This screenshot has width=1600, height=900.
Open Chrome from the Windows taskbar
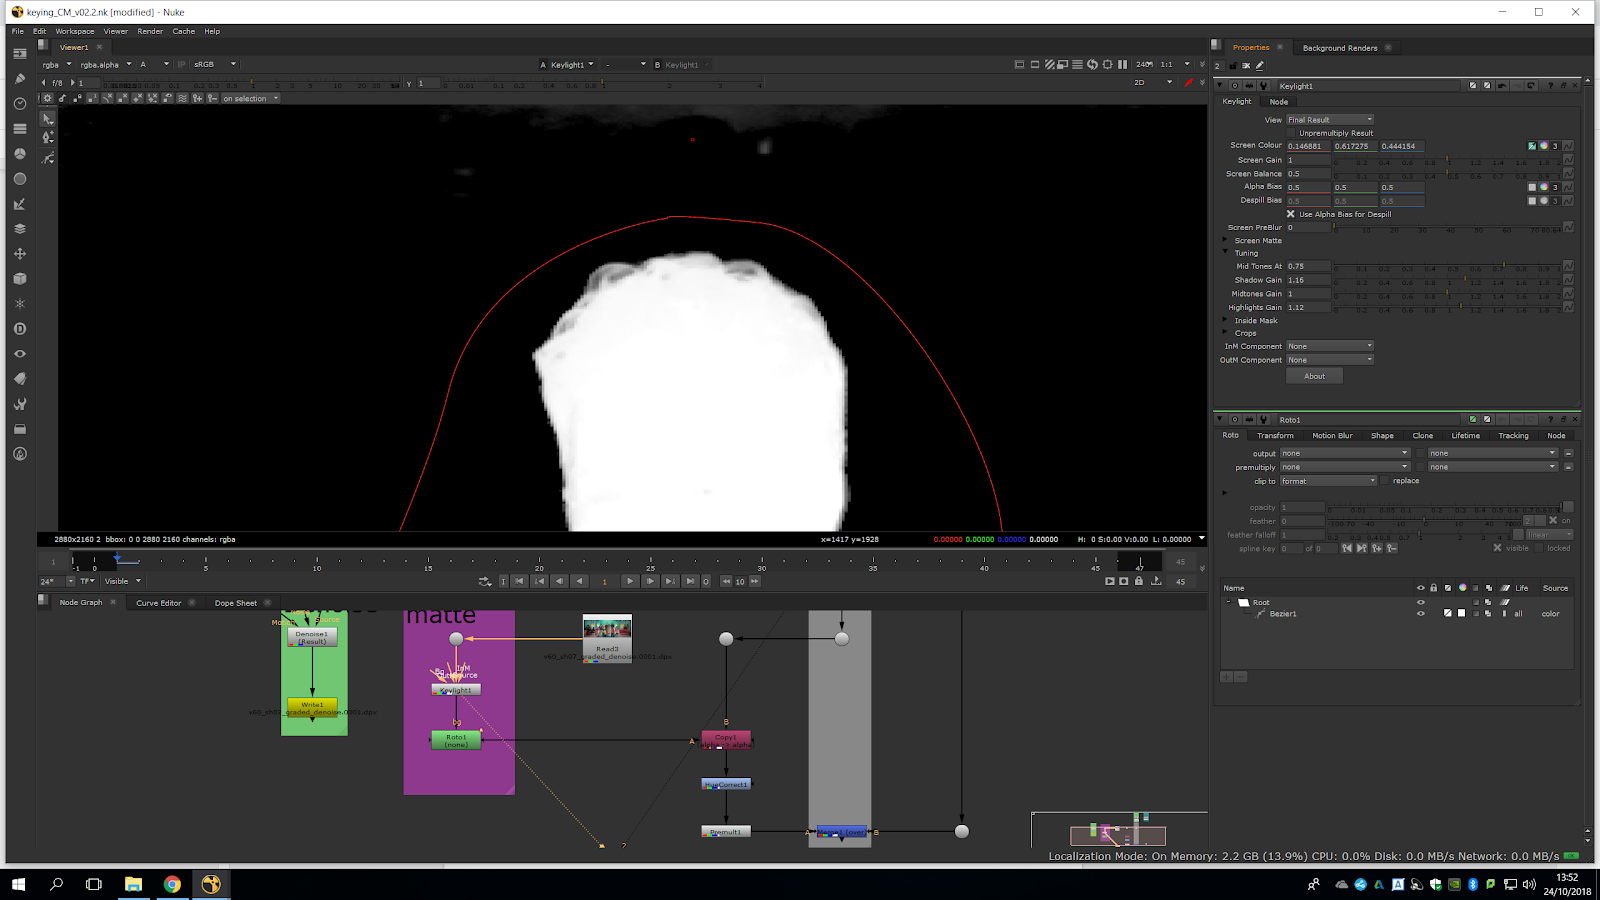(172, 884)
